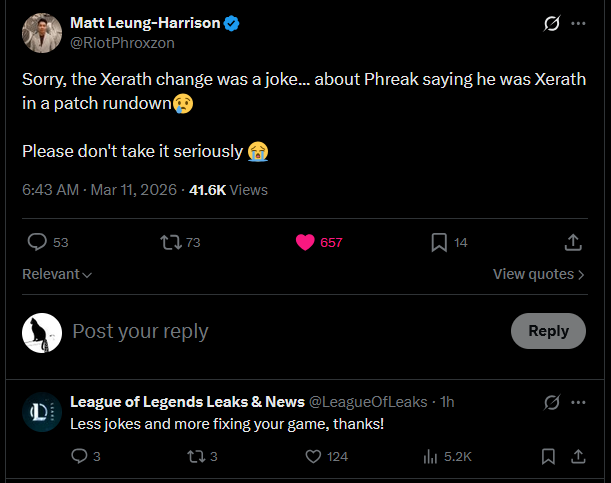Repost the LeagueOfLeaks reply
Image resolution: width=611 pixels, height=483 pixels.
(x=195, y=456)
